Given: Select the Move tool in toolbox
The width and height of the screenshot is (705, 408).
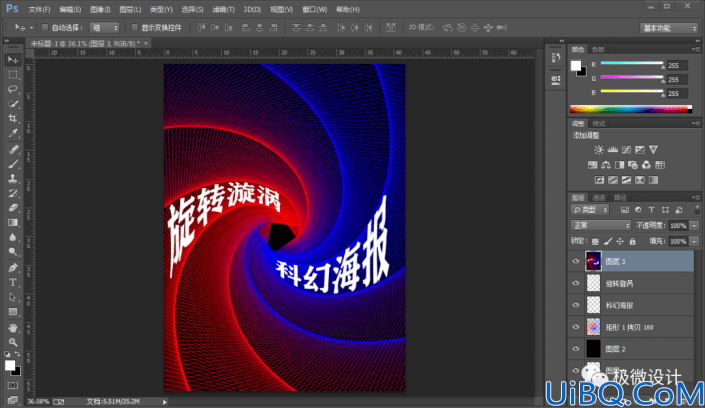Looking at the screenshot, I should [x=13, y=60].
